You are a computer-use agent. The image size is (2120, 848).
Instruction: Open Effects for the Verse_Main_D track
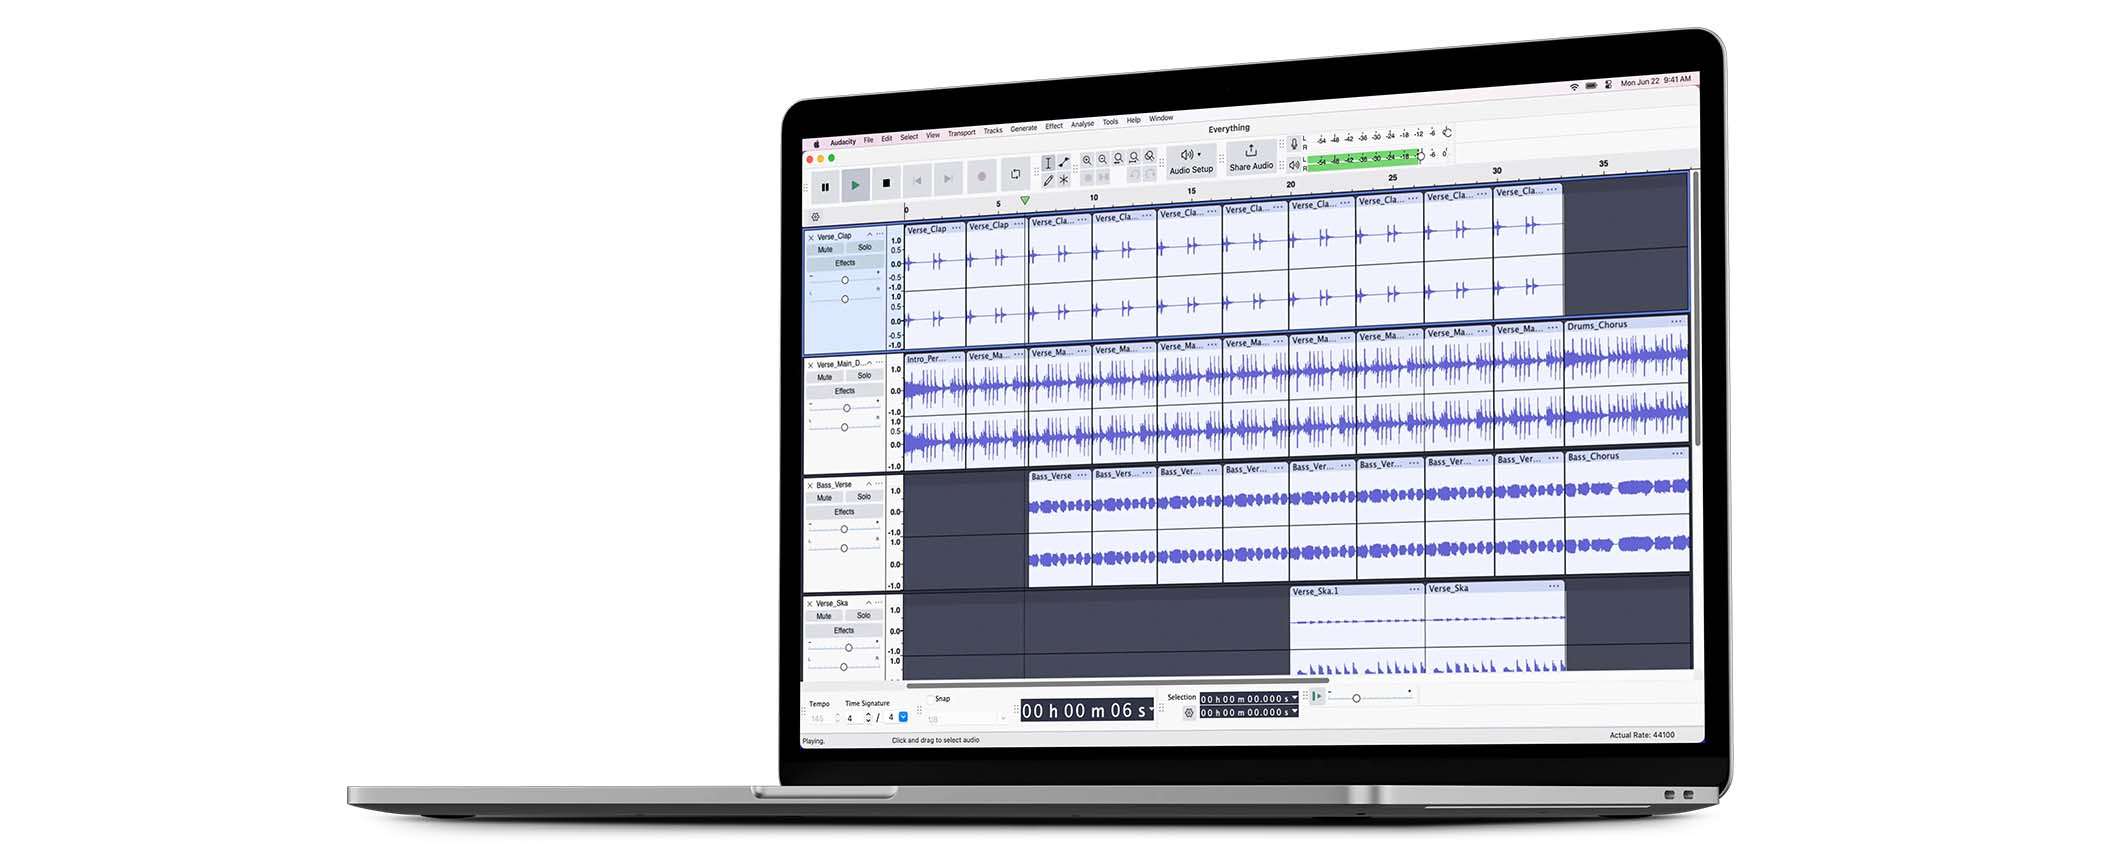pyautogui.click(x=845, y=391)
